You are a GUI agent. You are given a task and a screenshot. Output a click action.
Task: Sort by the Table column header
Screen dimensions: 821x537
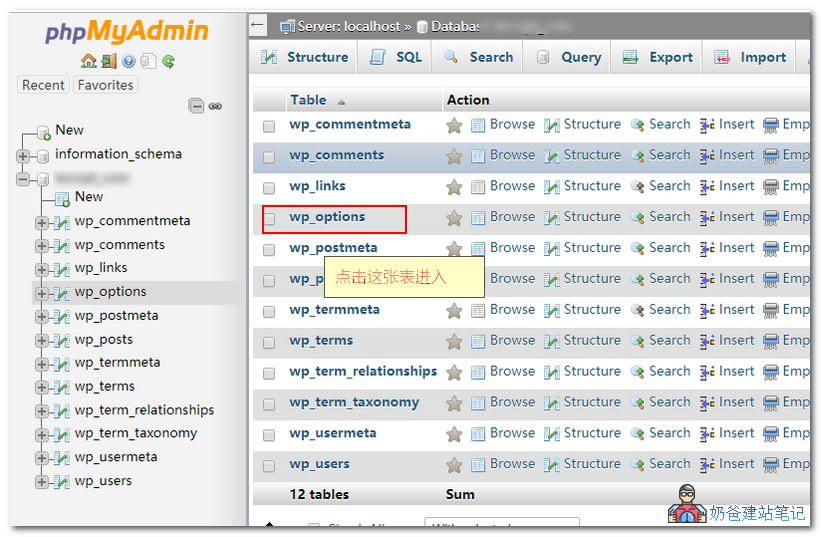click(308, 100)
